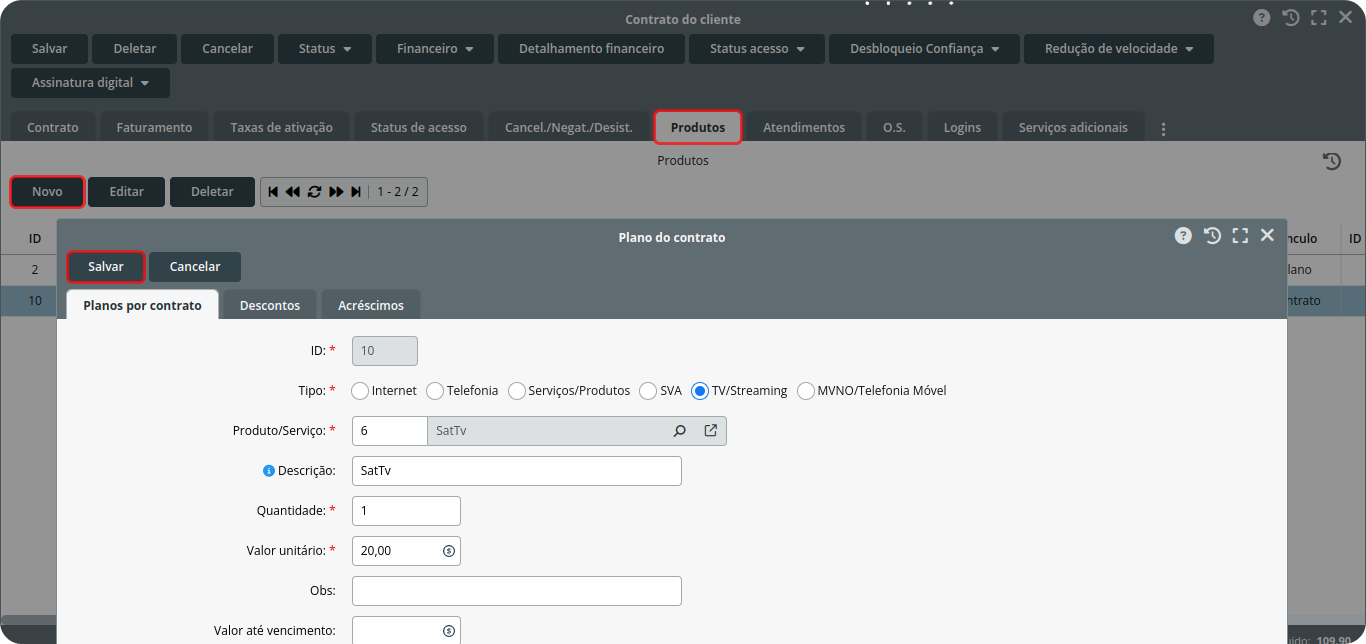This screenshot has height=644, width=1366.
Task: Open history icon in Plano do contrato dialog
Action: [1212, 236]
